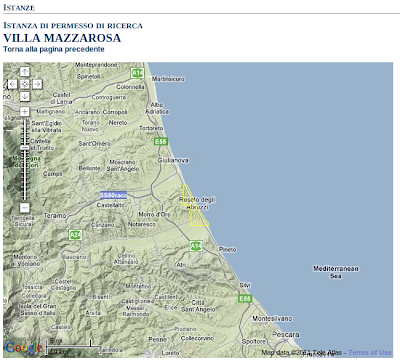The width and height of the screenshot is (400, 361).
Task: Open 'Torna alla pagina precedente' link
Action: (x=54, y=49)
